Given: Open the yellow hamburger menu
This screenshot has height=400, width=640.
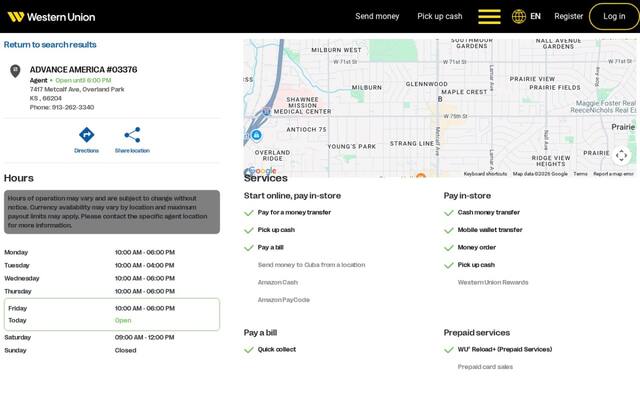Looking at the screenshot, I should coord(489,17).
